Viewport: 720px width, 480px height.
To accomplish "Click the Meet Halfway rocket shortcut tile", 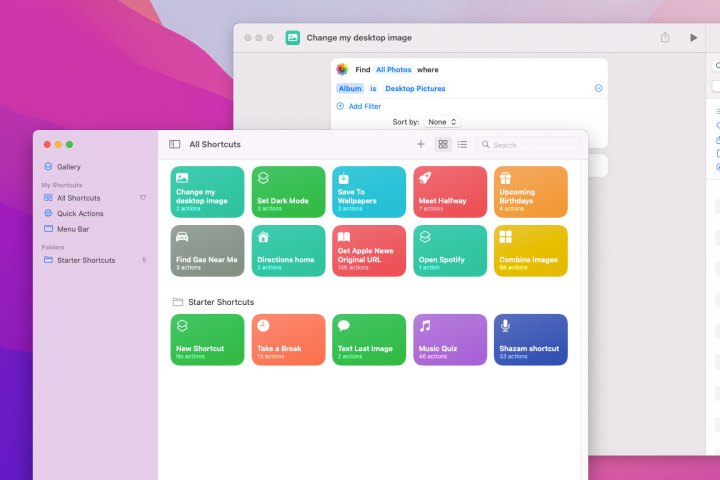I will pyautogui.click(x=450, y=192).
